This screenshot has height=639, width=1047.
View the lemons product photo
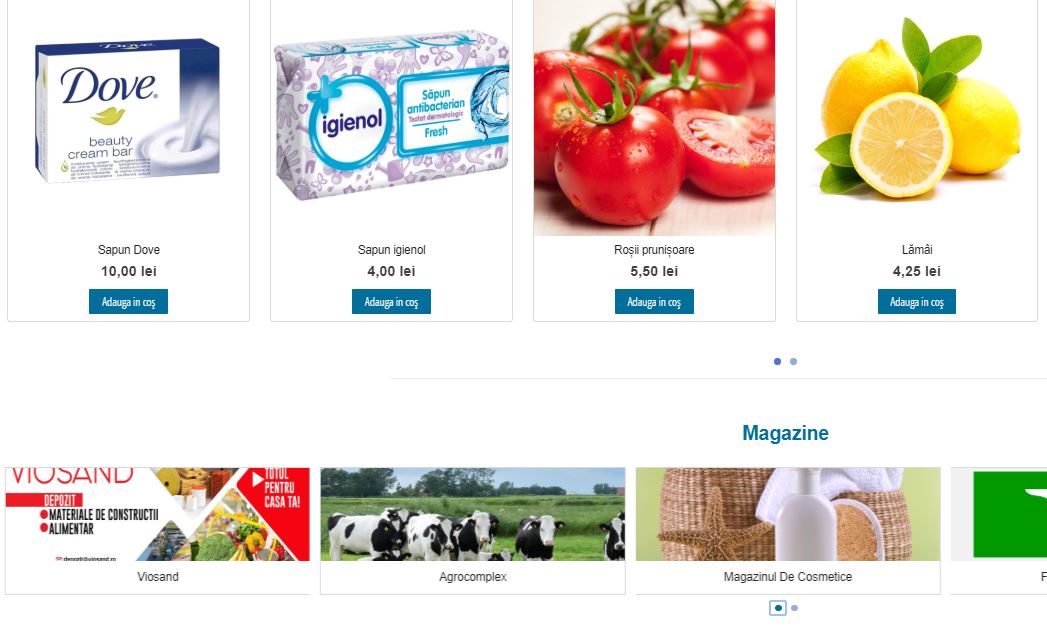tap(917, 107)
